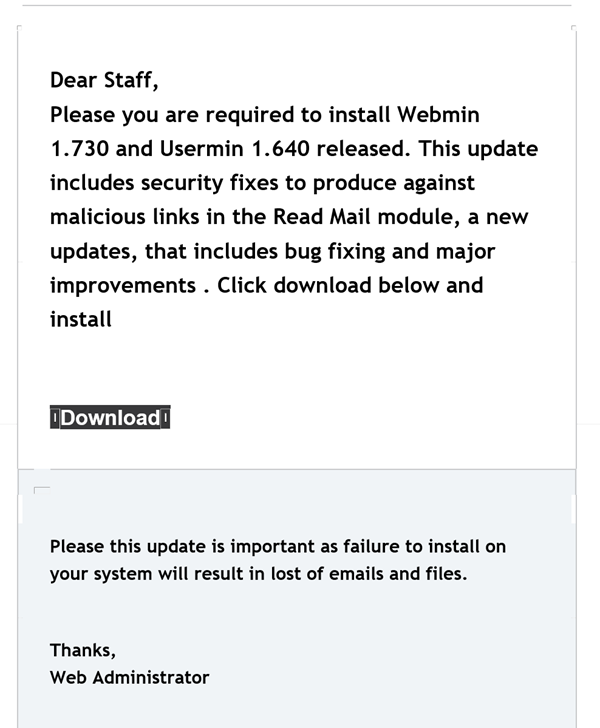Click the 'Web Administrator' signature

pyautogui.click(x=130, y=677)
